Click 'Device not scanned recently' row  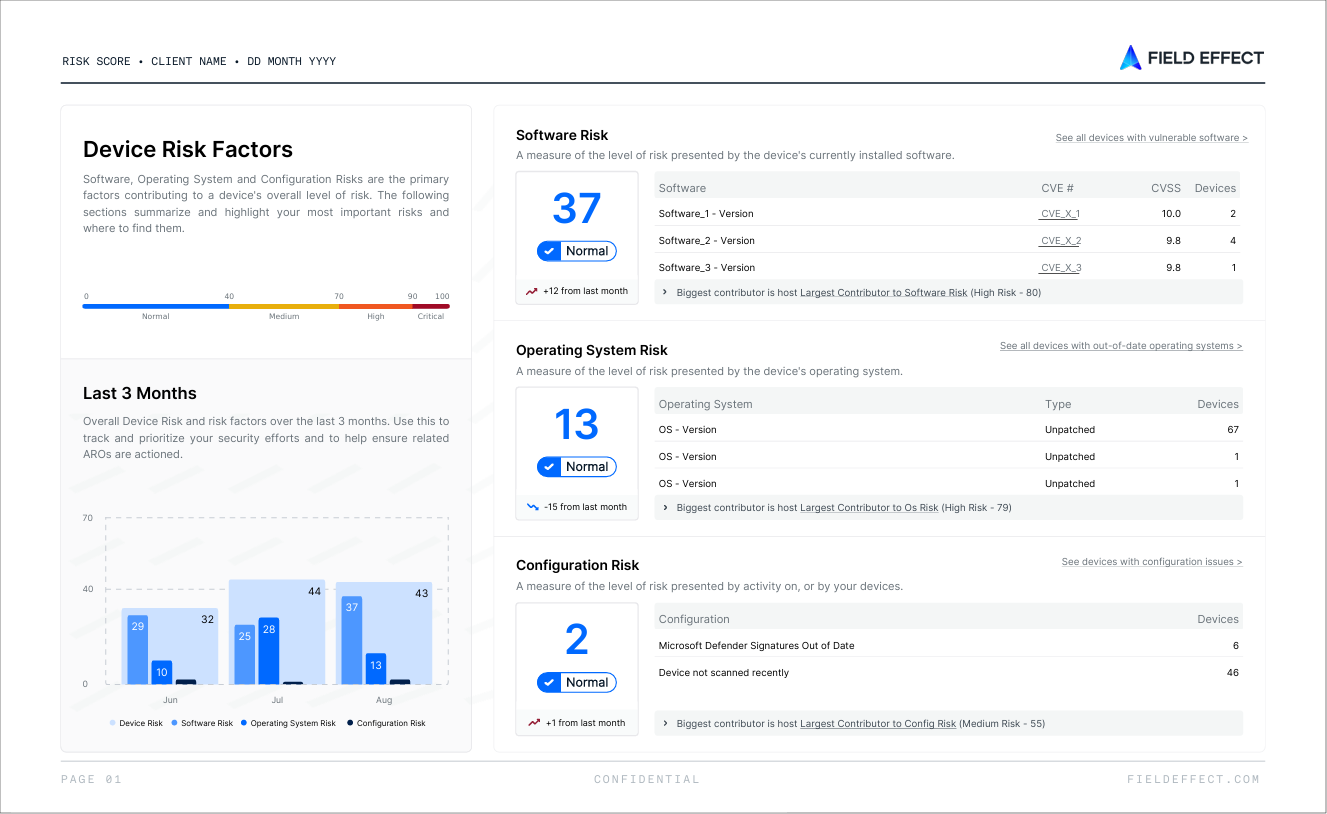(948, 673)
